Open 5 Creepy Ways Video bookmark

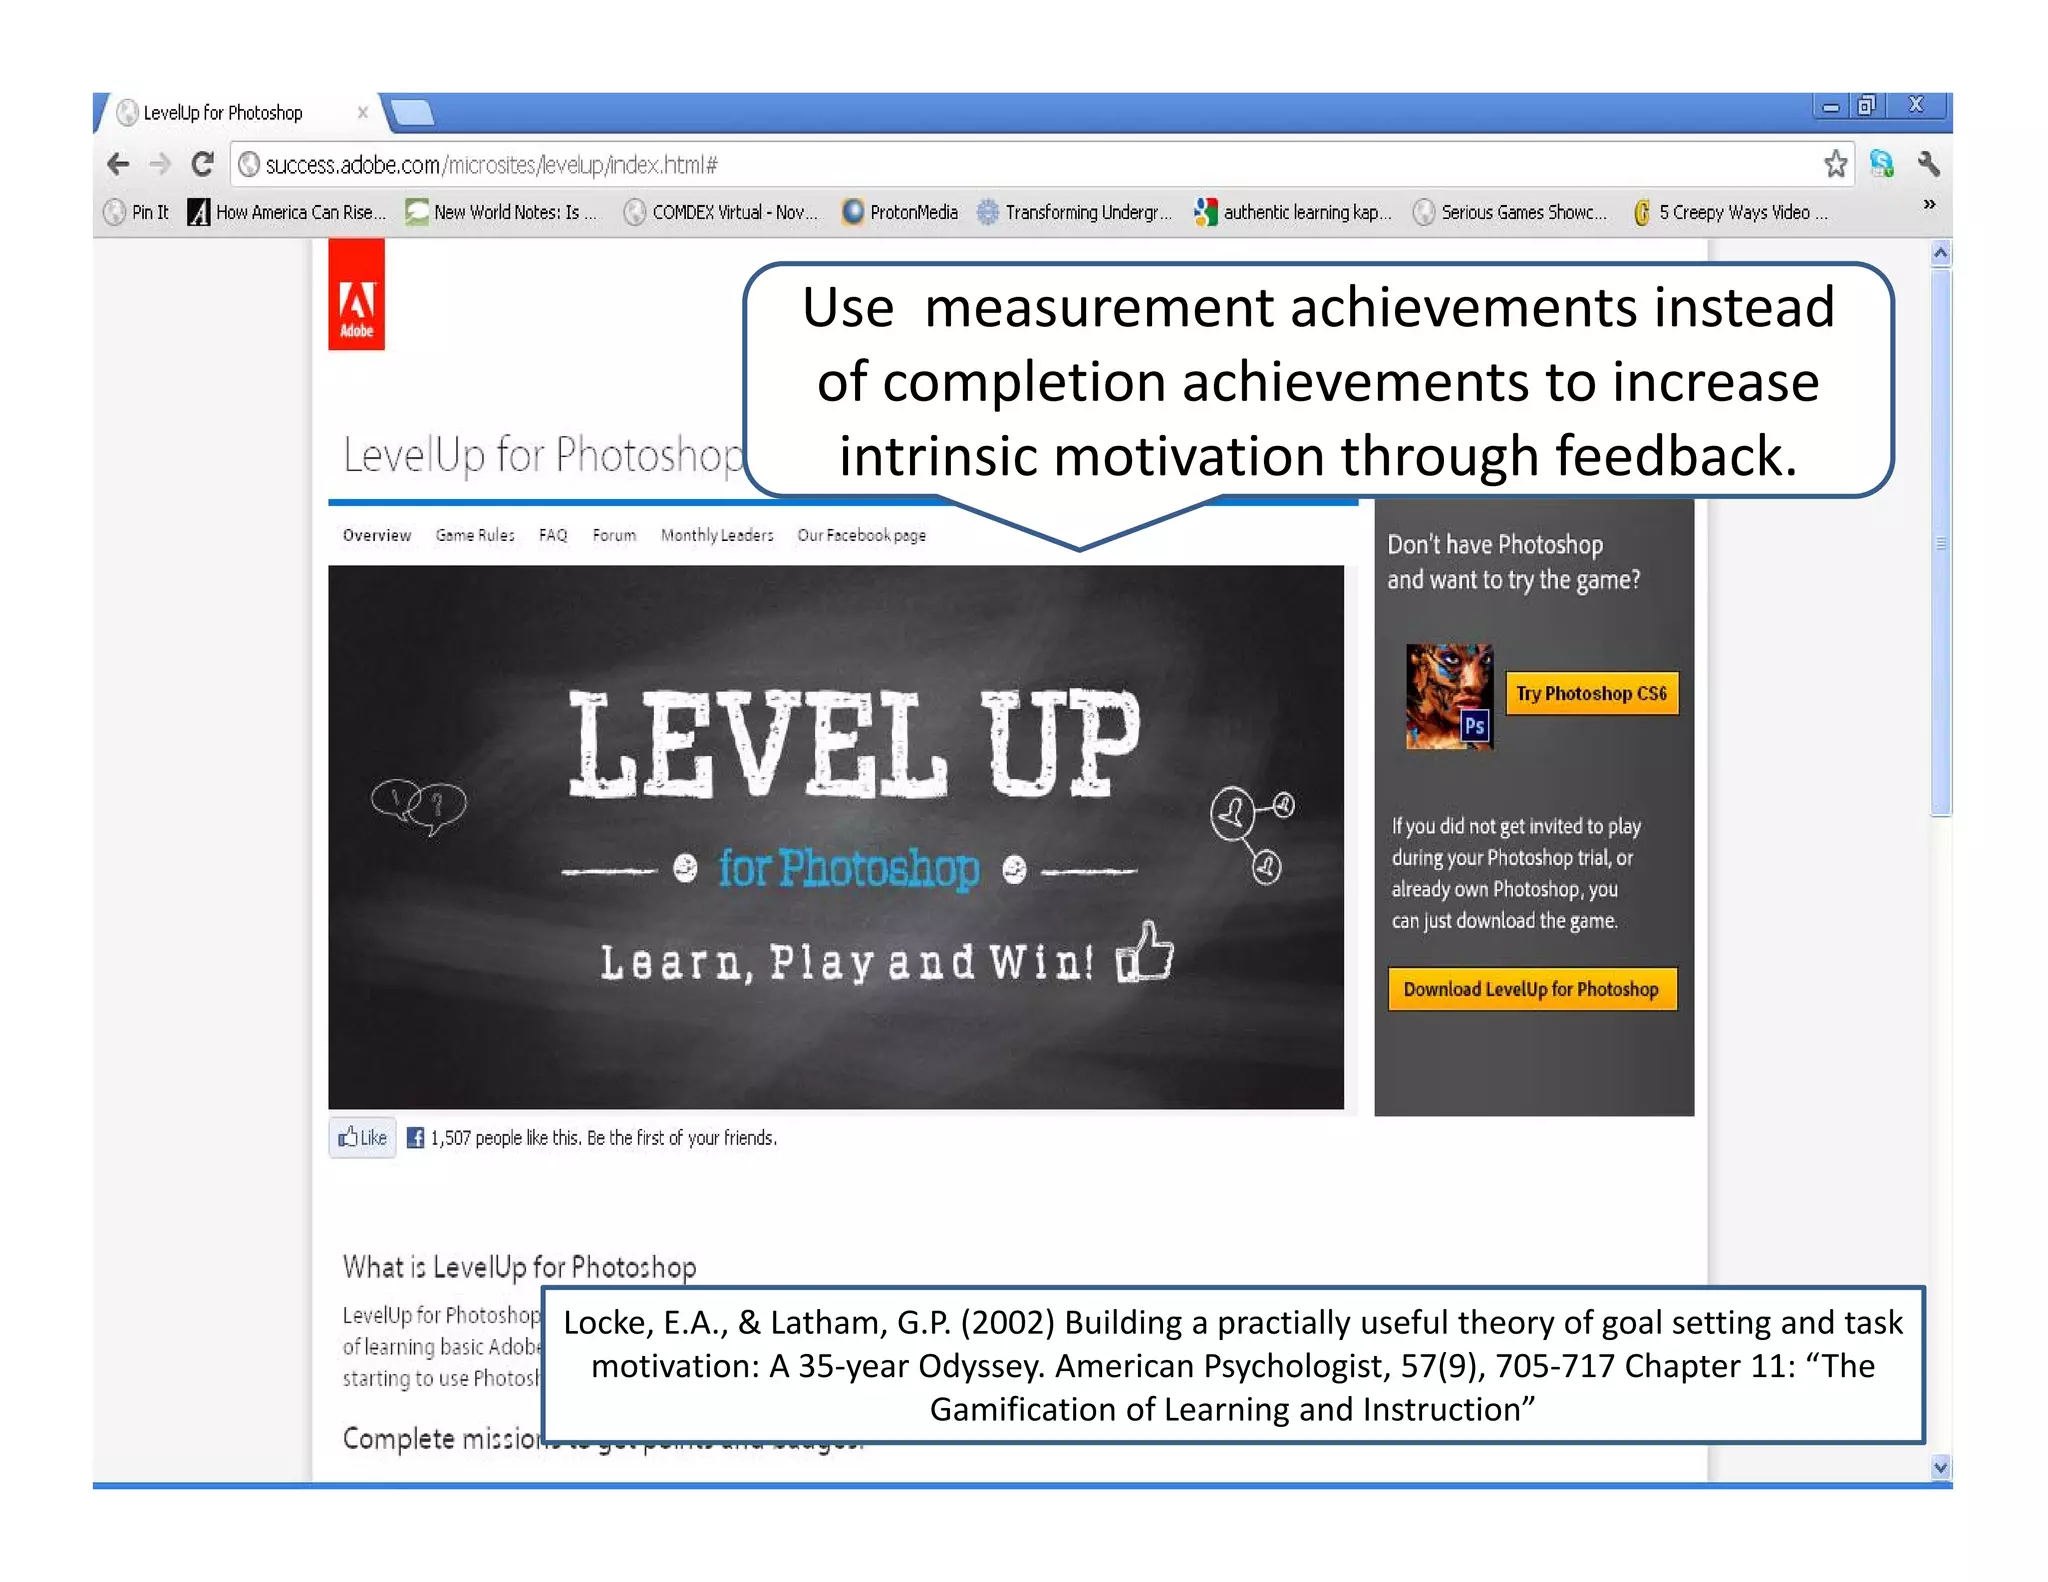tap(1731, 212)
